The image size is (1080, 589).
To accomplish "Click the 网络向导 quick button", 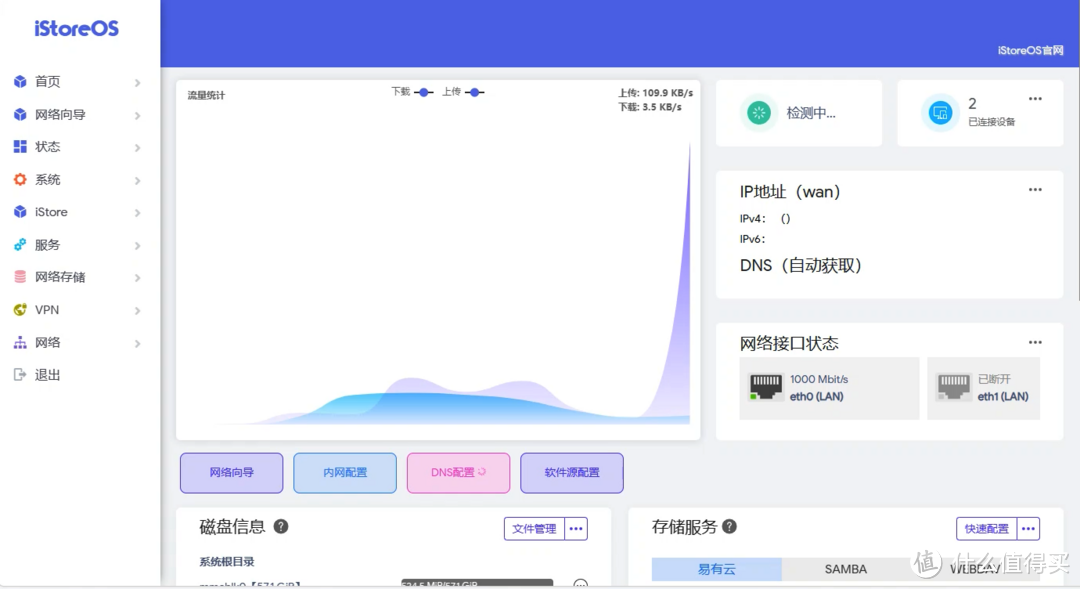I will [x=231, y=473].
